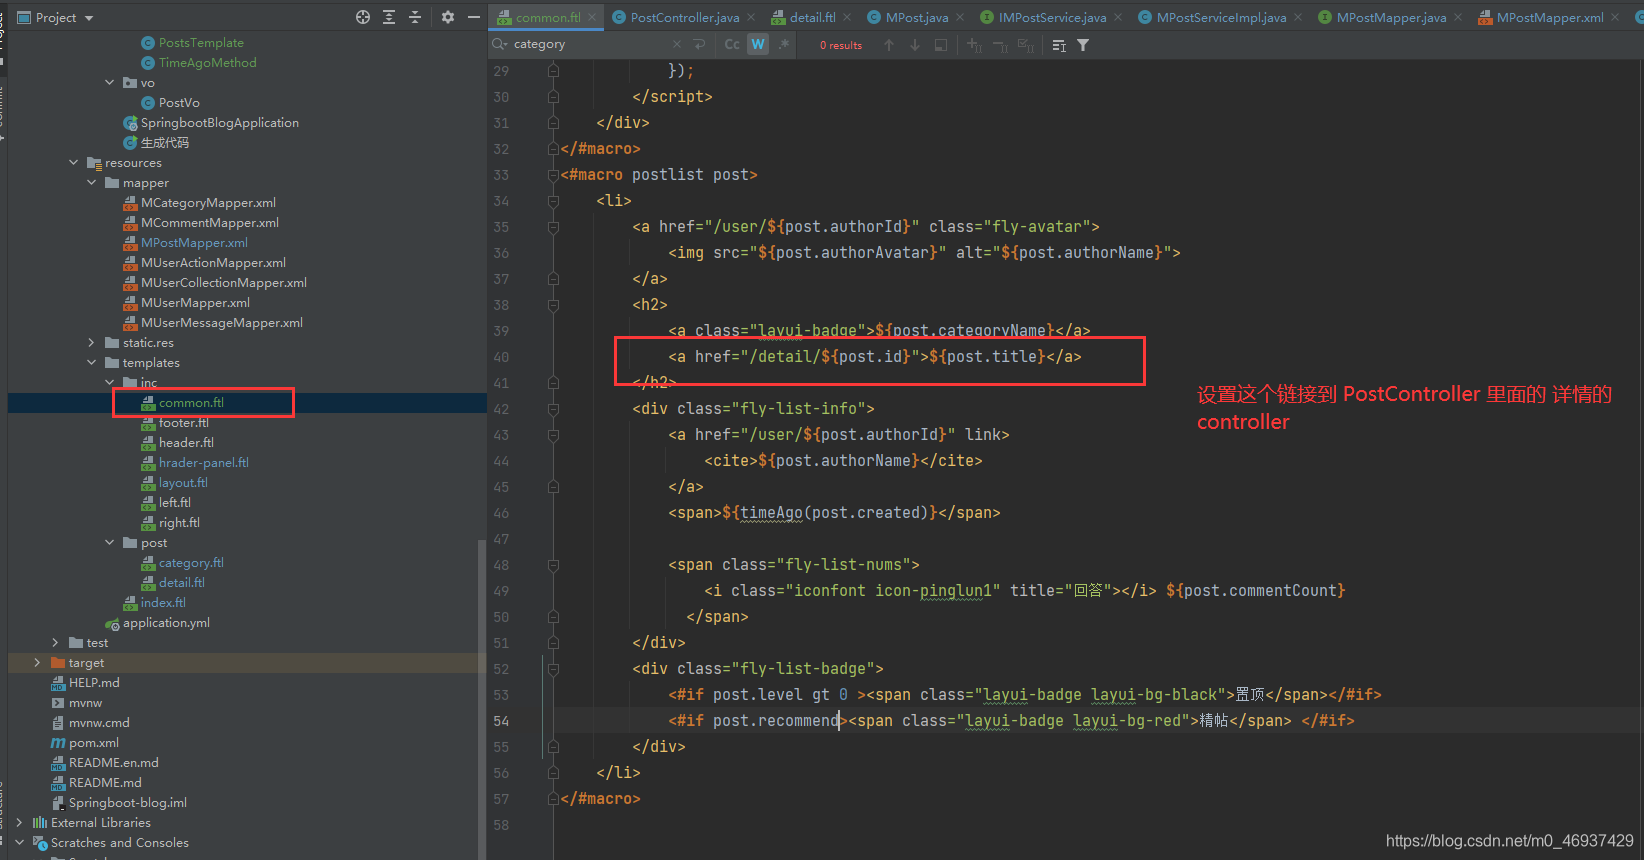Collapse all nodes in Project panel
1644x860 pixels.
(x=415, y=17)
